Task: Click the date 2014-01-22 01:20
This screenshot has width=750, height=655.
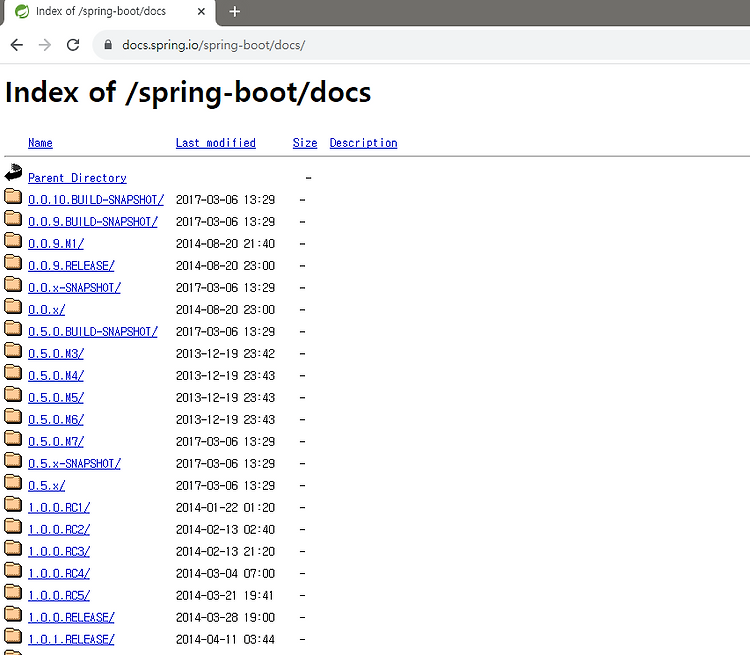Action: point(225,508)
